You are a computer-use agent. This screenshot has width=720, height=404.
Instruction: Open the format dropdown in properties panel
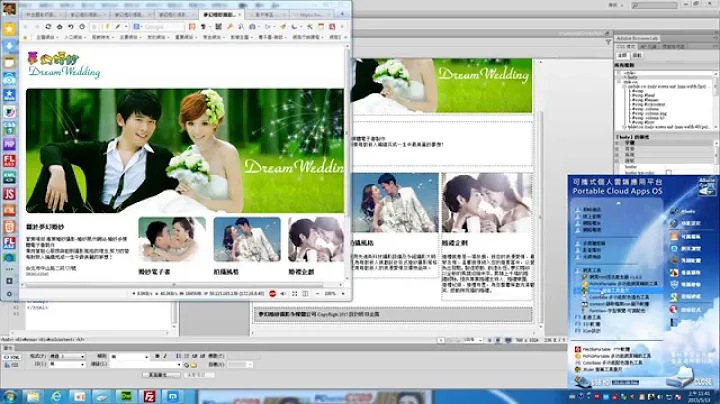(x=67, y=356)
